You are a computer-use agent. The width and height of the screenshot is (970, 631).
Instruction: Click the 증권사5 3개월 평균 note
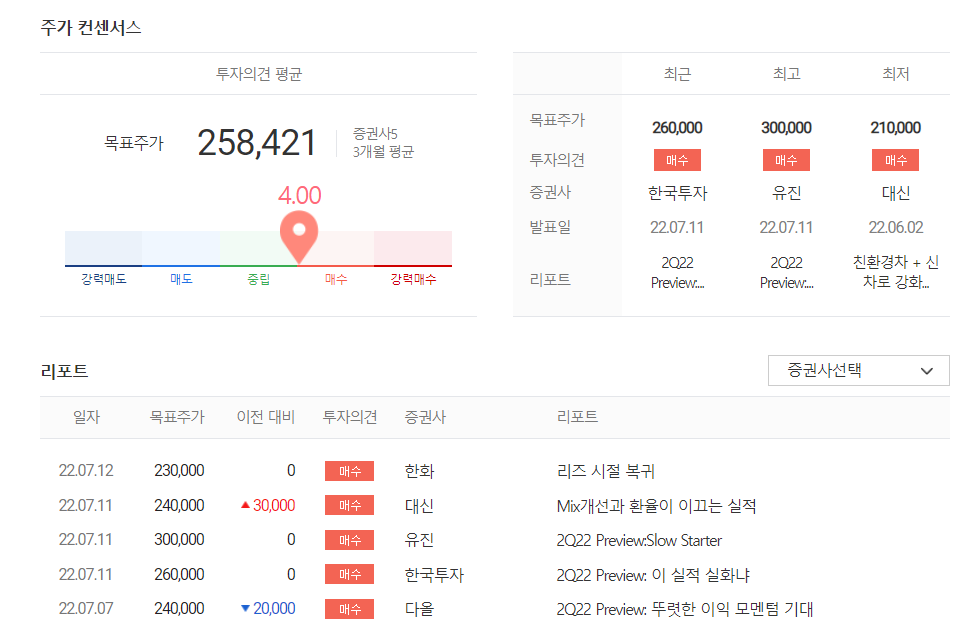click(x=383, y=143)
